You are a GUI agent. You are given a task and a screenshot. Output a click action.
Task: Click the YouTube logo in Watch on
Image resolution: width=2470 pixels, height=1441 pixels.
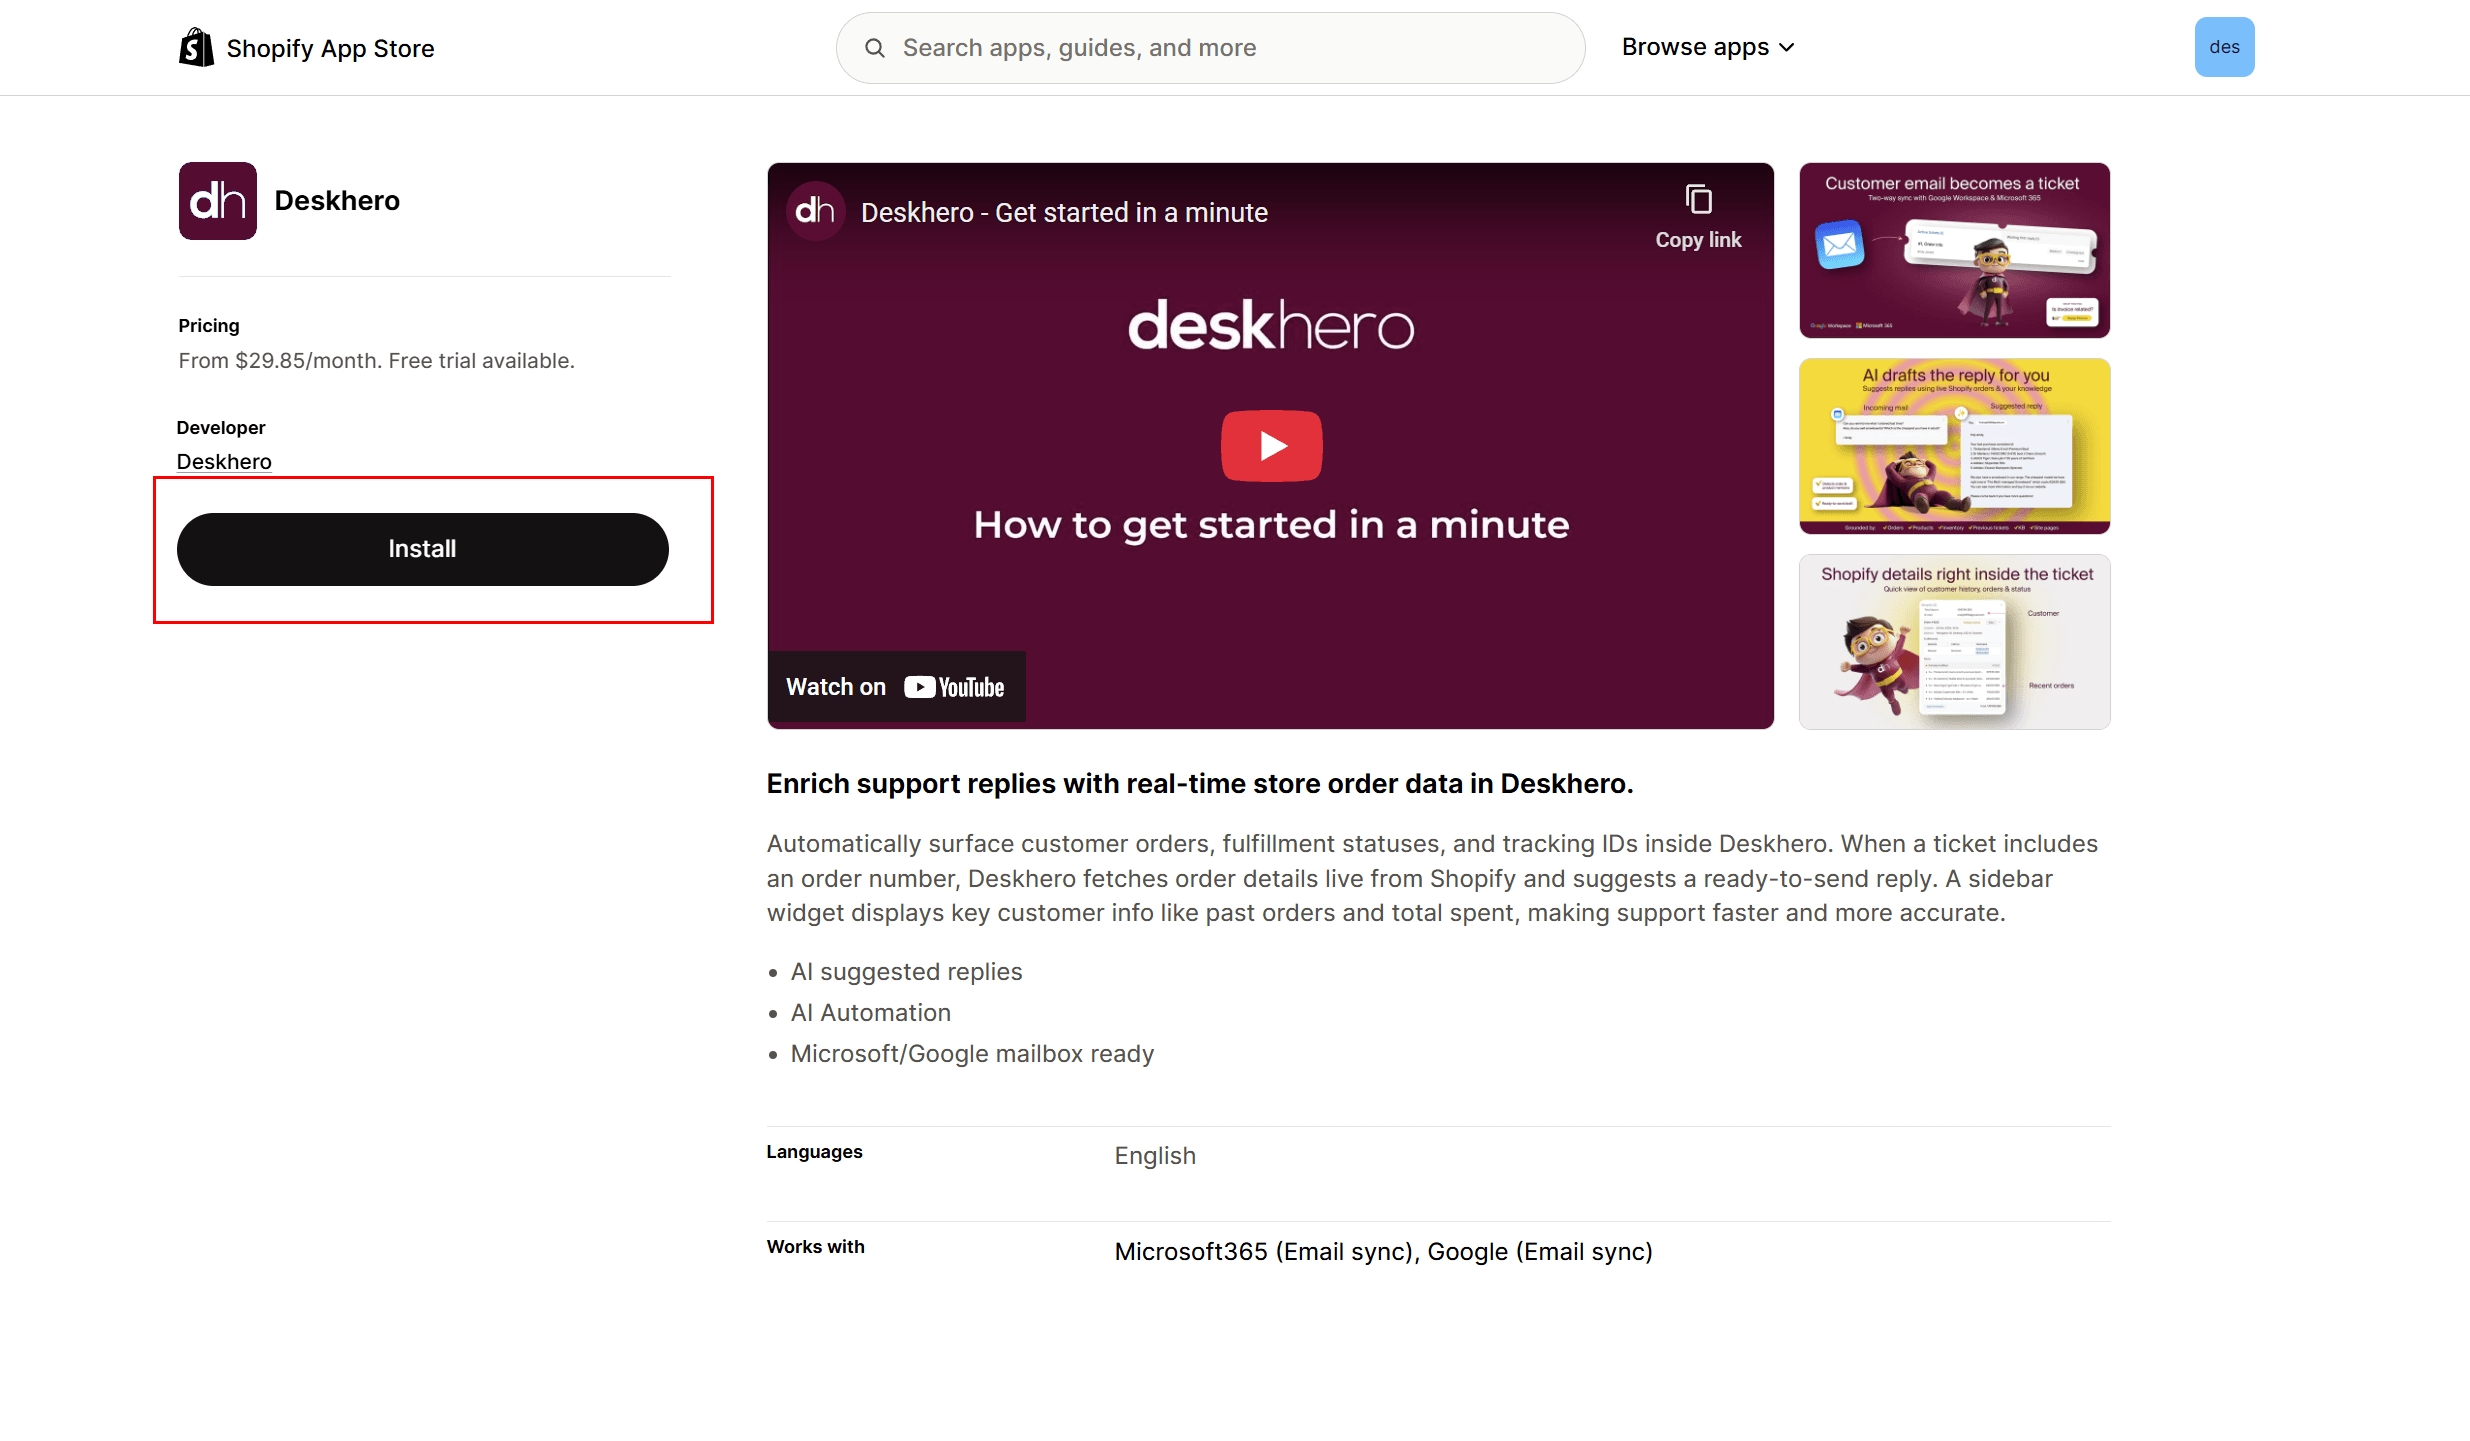point(954,687)
